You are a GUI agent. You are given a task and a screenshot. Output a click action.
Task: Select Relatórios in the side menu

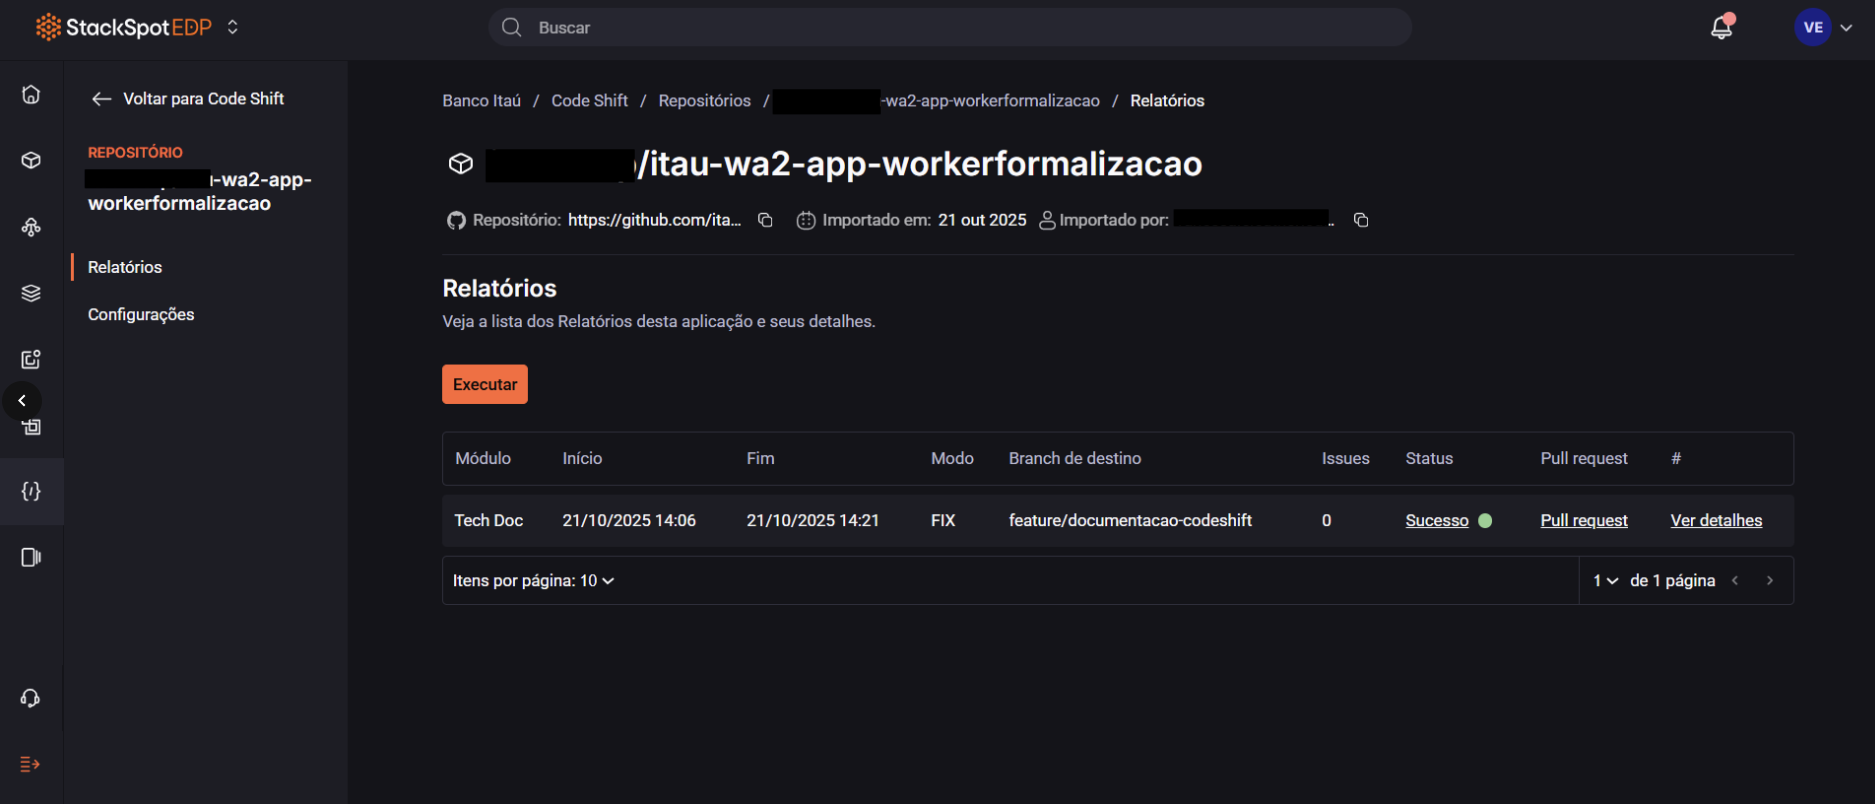click(125, 267)
